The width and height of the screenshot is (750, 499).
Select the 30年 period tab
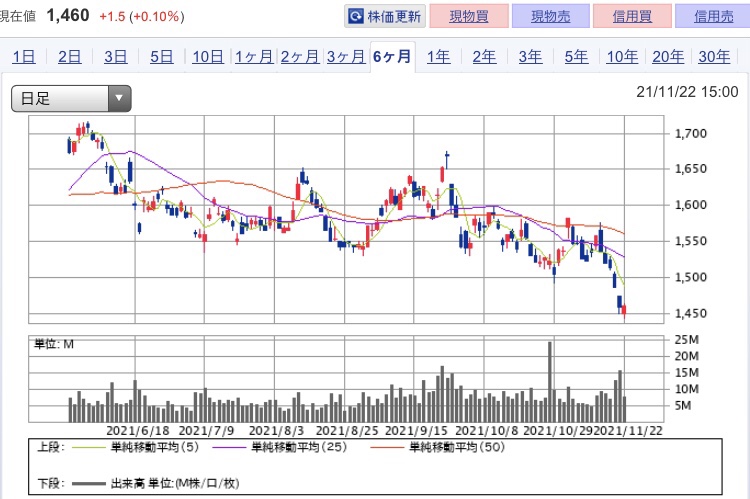click(x=713, y=57)
